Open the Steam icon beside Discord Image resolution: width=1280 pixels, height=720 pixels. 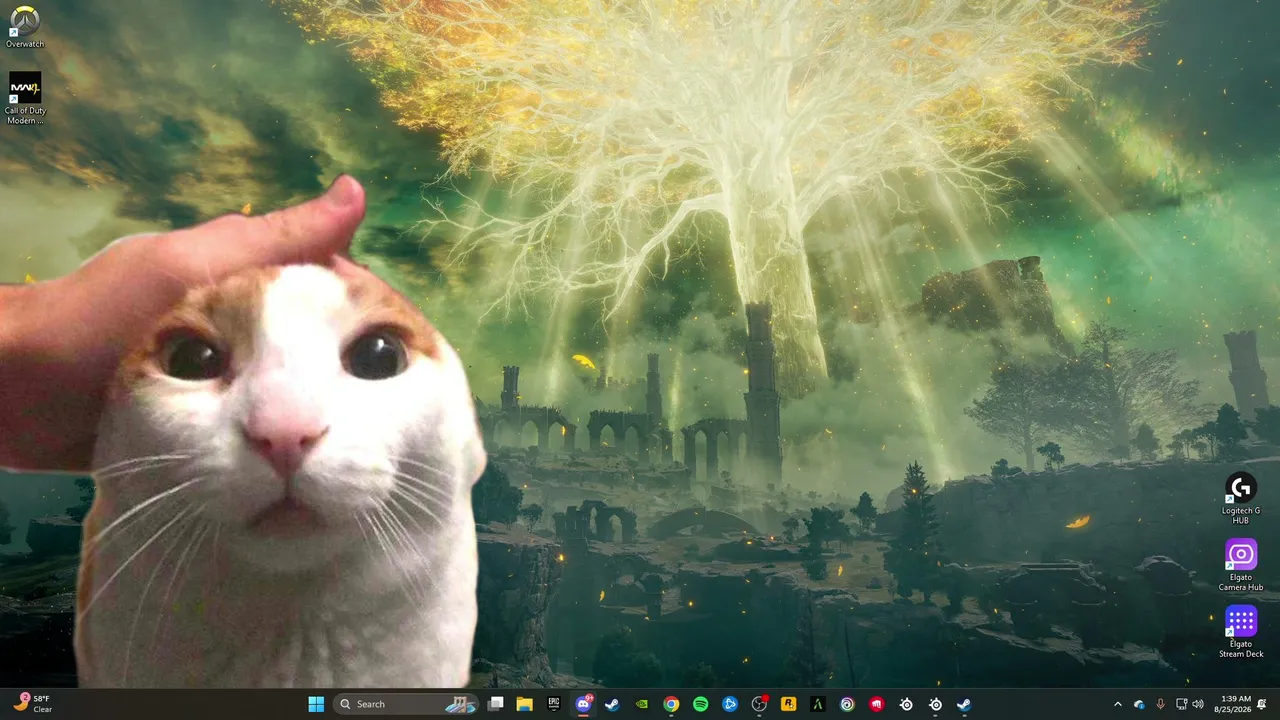[x=612, y=704]
